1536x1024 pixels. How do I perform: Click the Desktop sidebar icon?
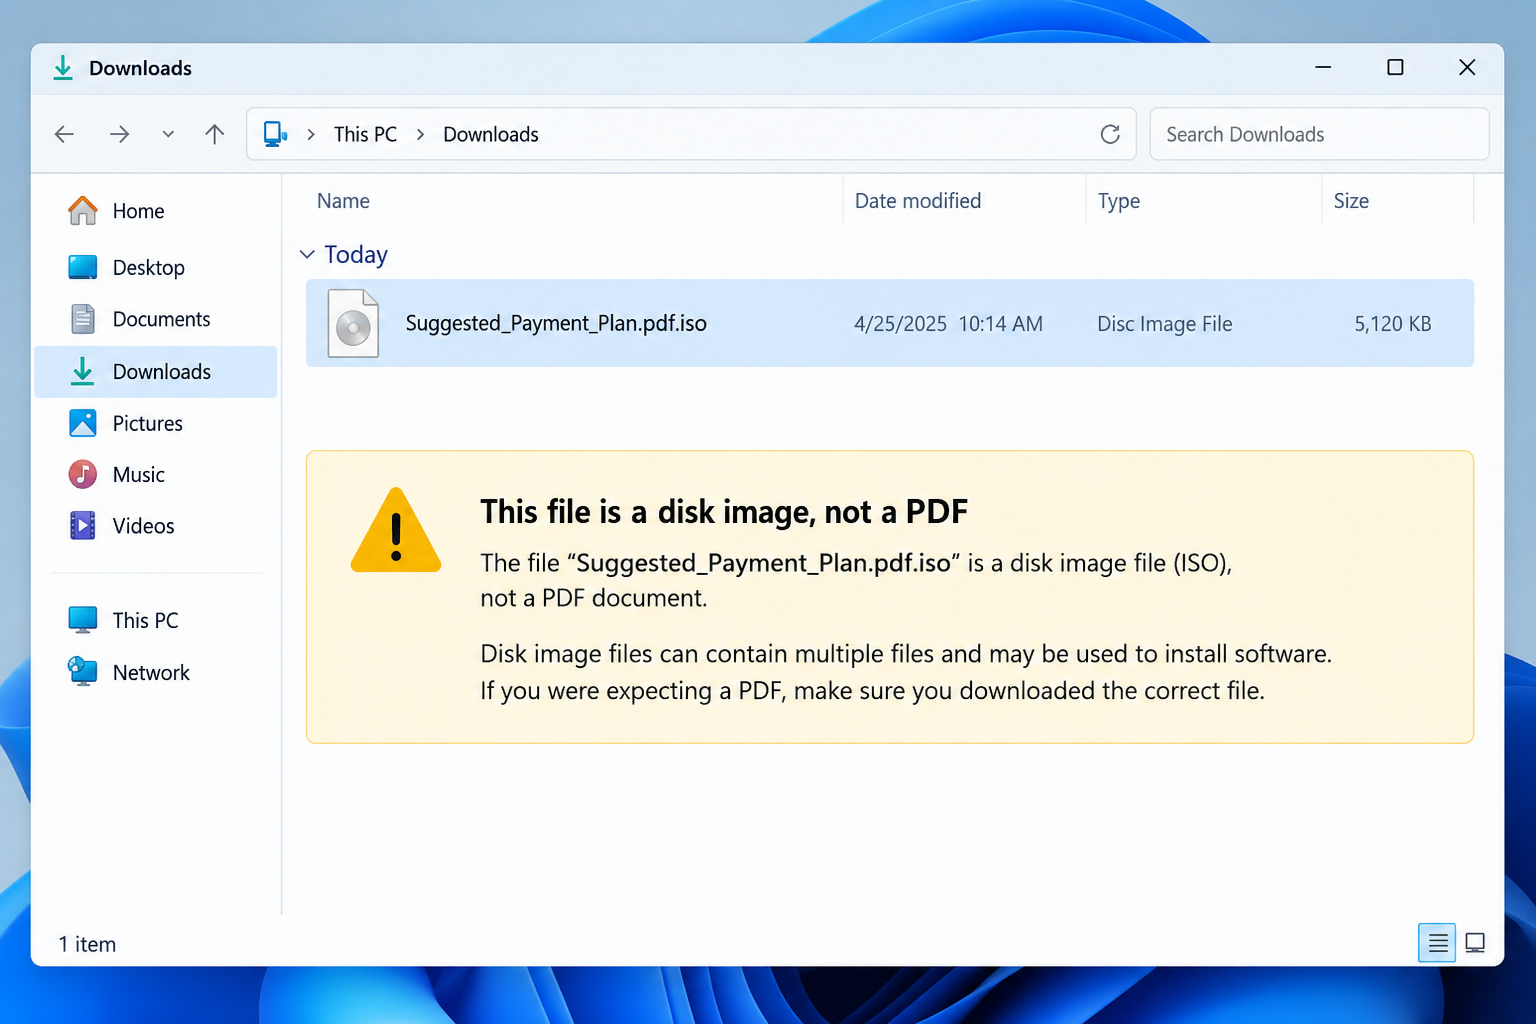point(83,267)
